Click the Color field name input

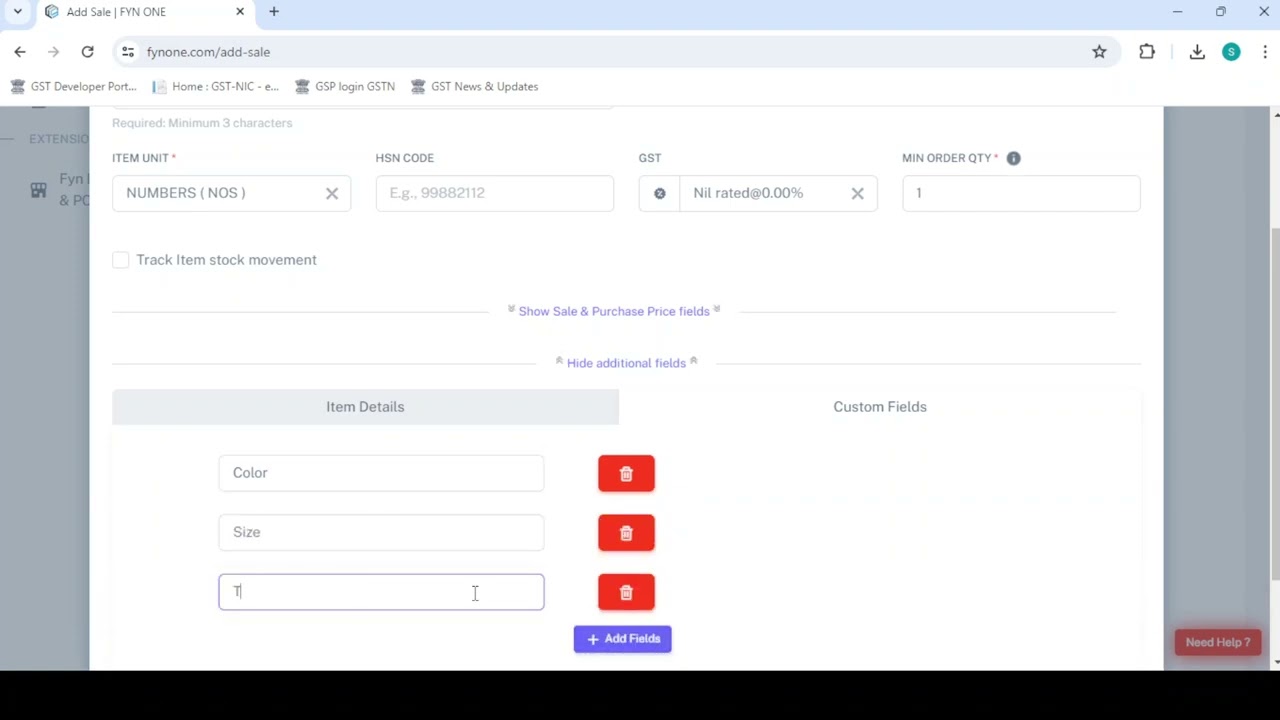[381, 473]
